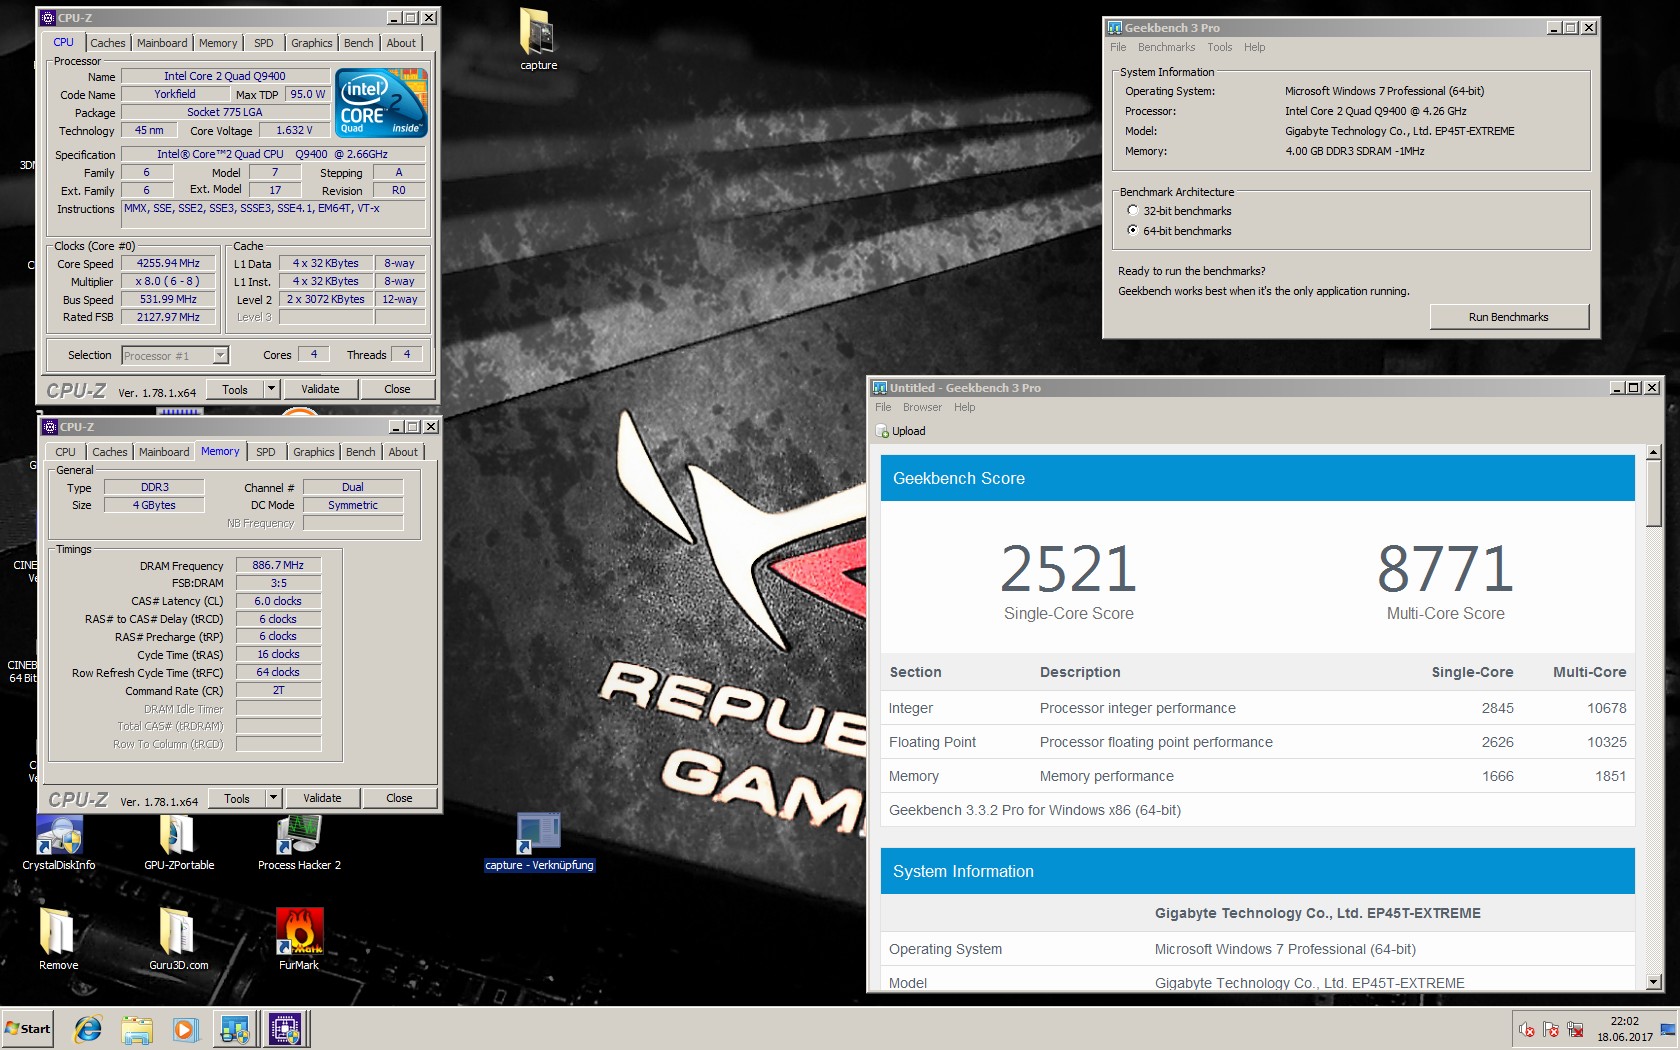Click Validate in top CPU-Z window
This screenshot has width=1680, height=1050.
(x=320, y=389)
